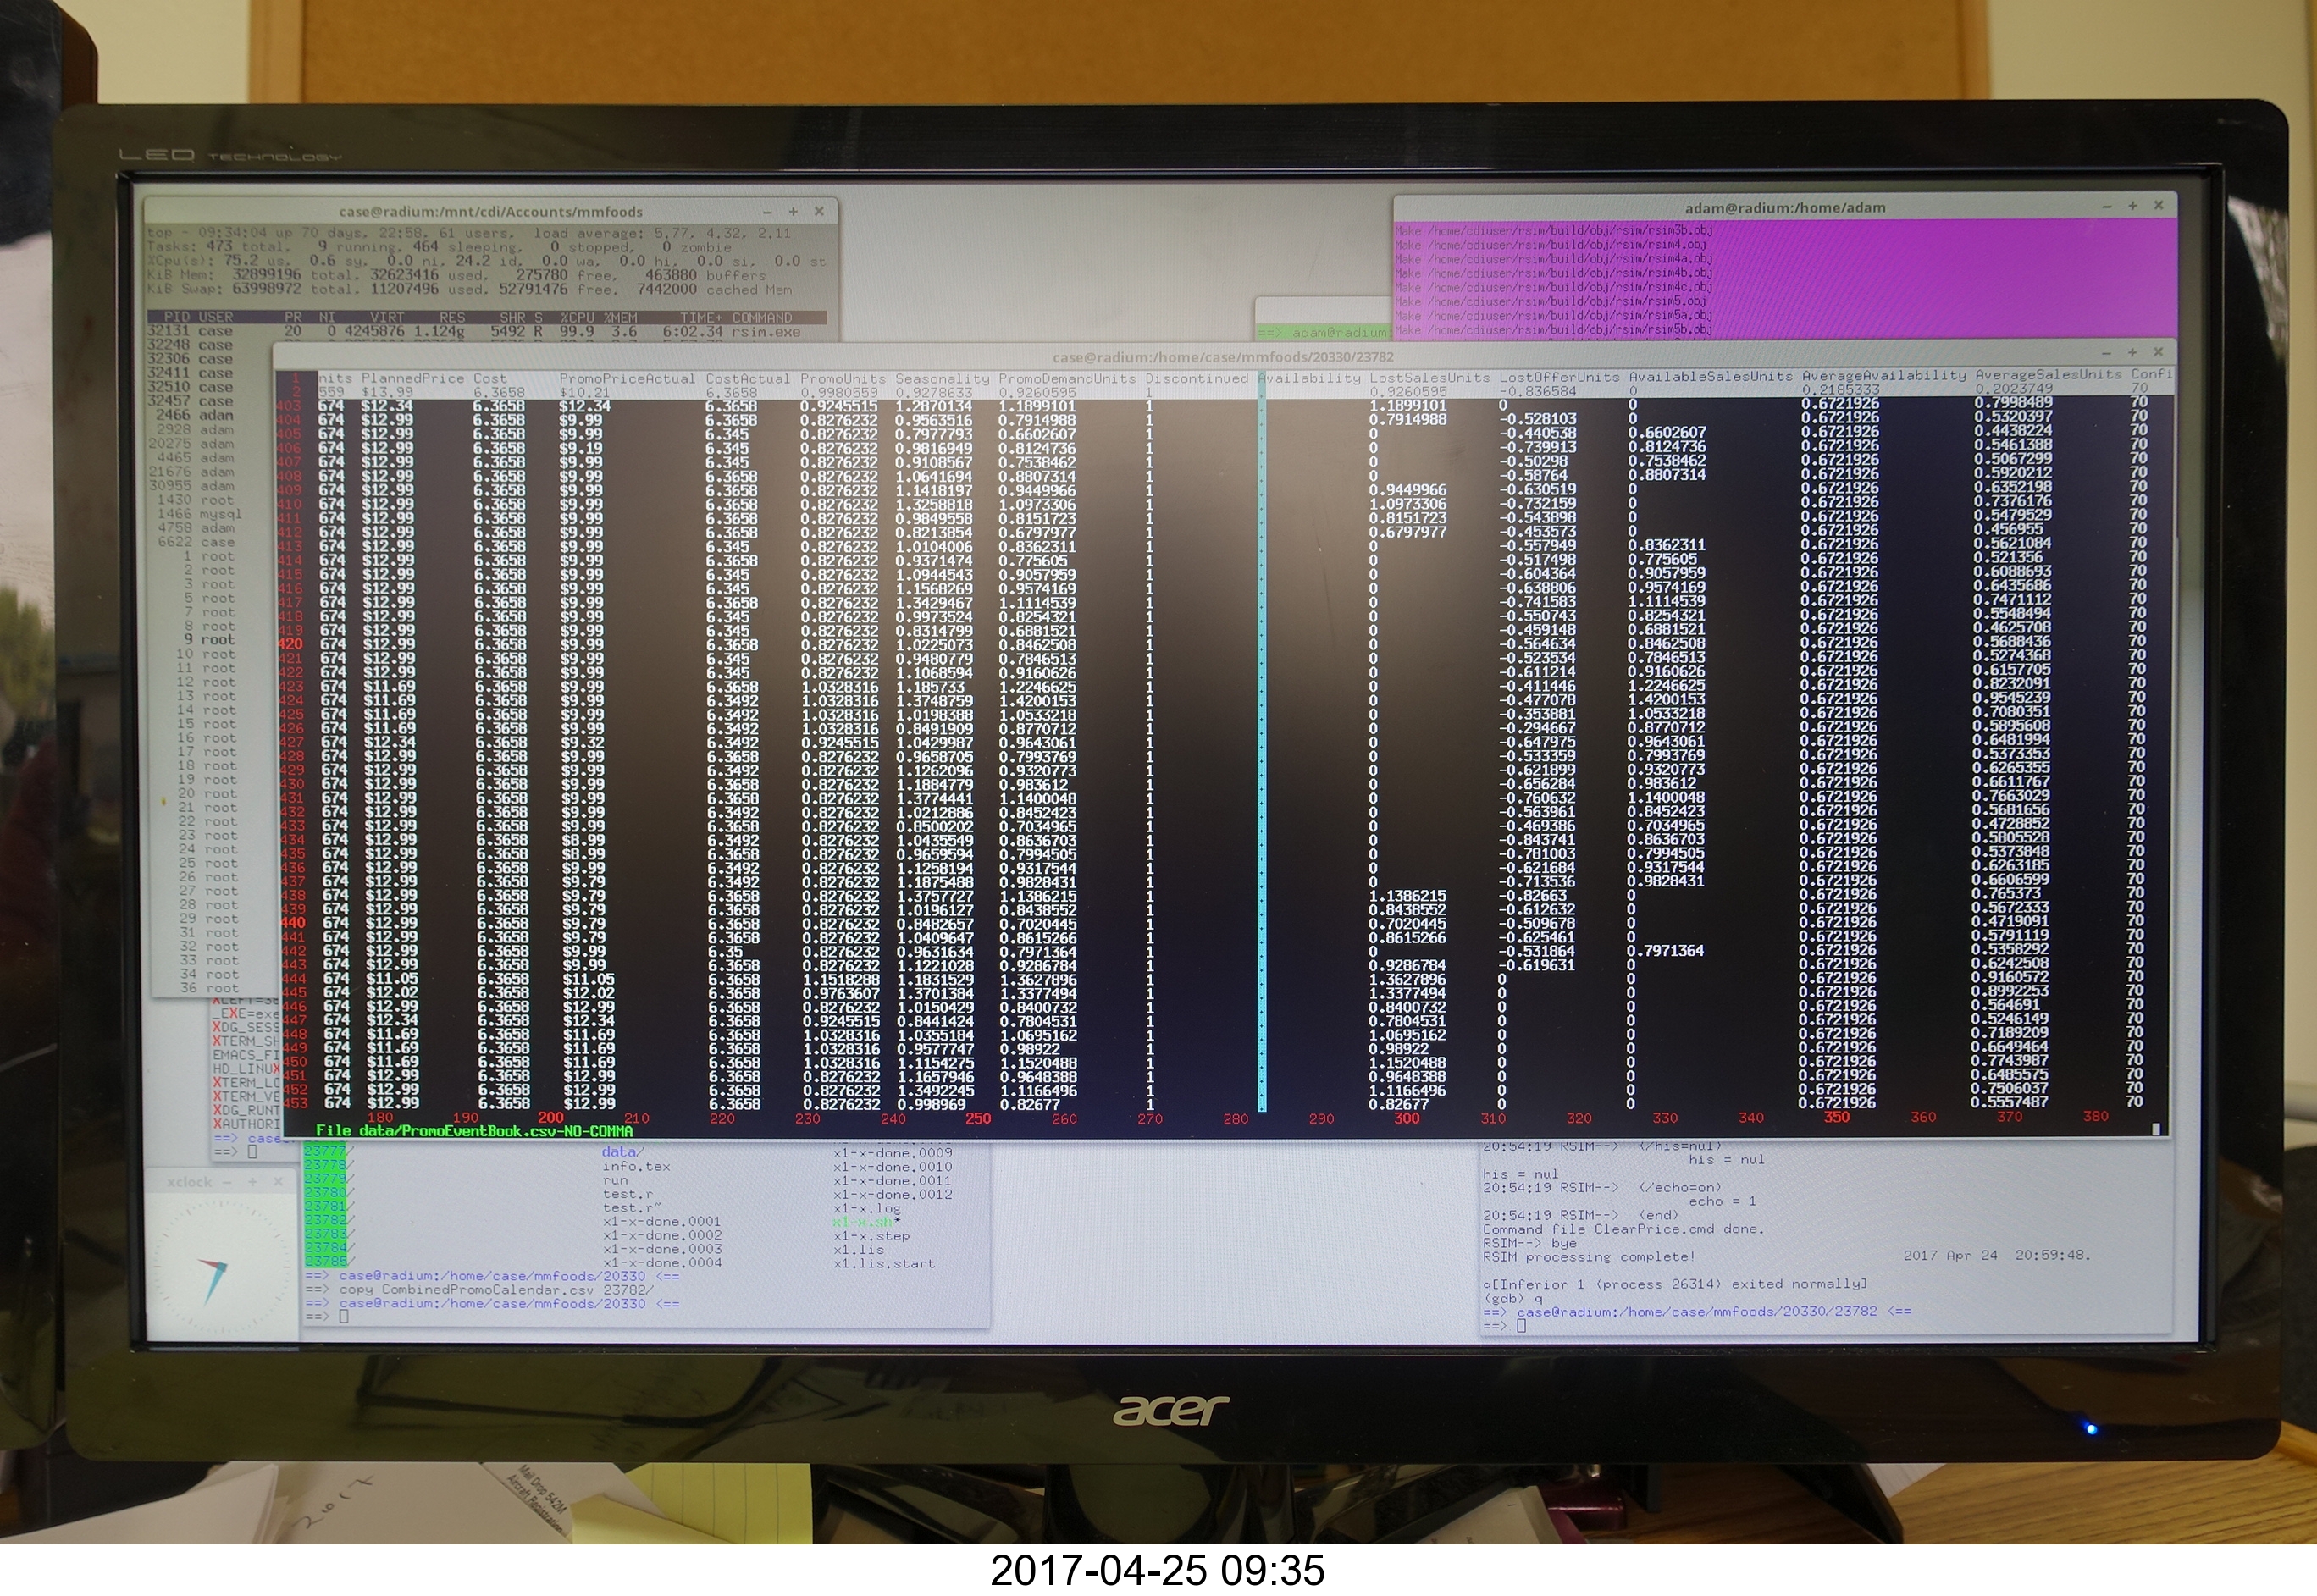
Task: Click ruler marker 250 on bottom ruler
Action: pyautogui.click(x=978, y=1119)
